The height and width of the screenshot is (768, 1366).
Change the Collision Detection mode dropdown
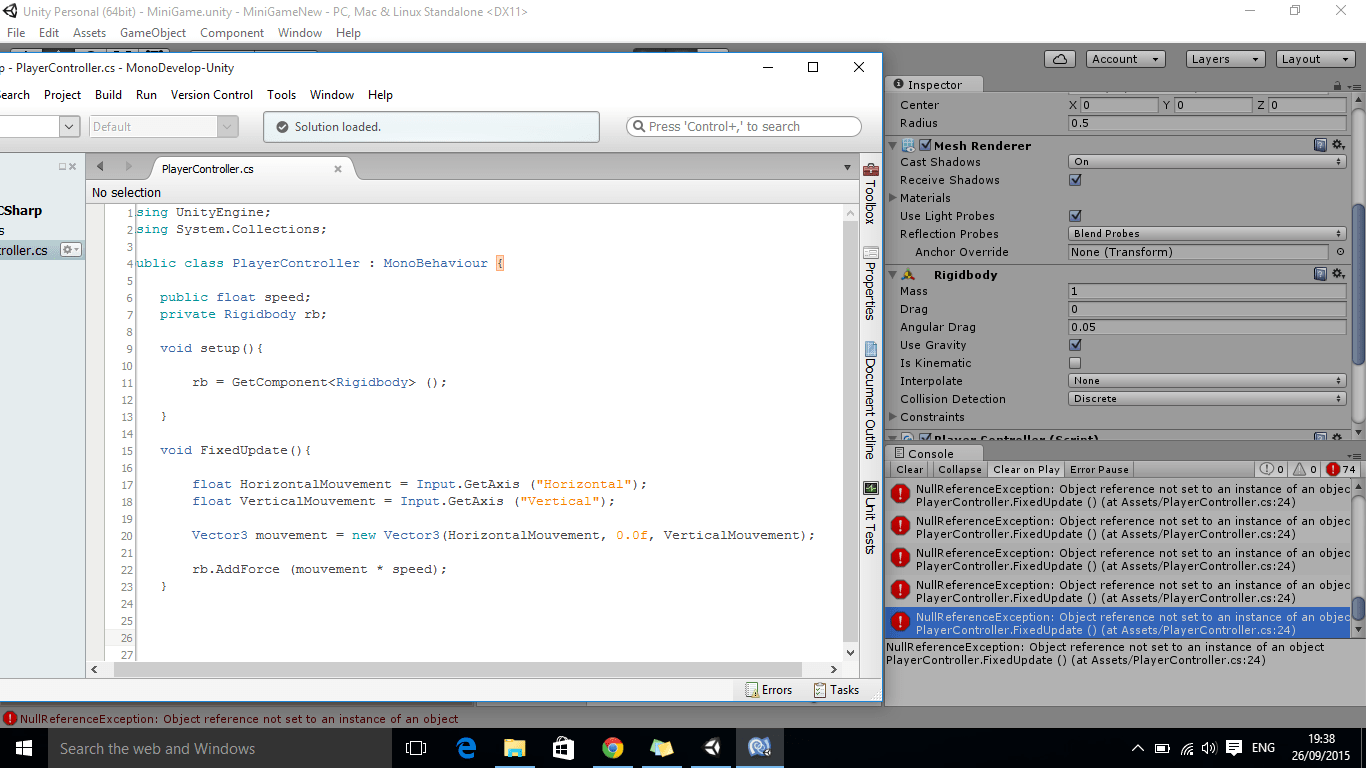pyautogui.click(x=1205, y=398)
